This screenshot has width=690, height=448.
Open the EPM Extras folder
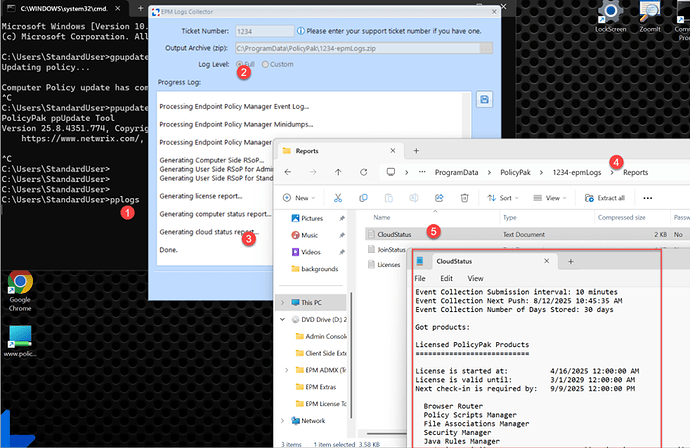tap(316, 387)
